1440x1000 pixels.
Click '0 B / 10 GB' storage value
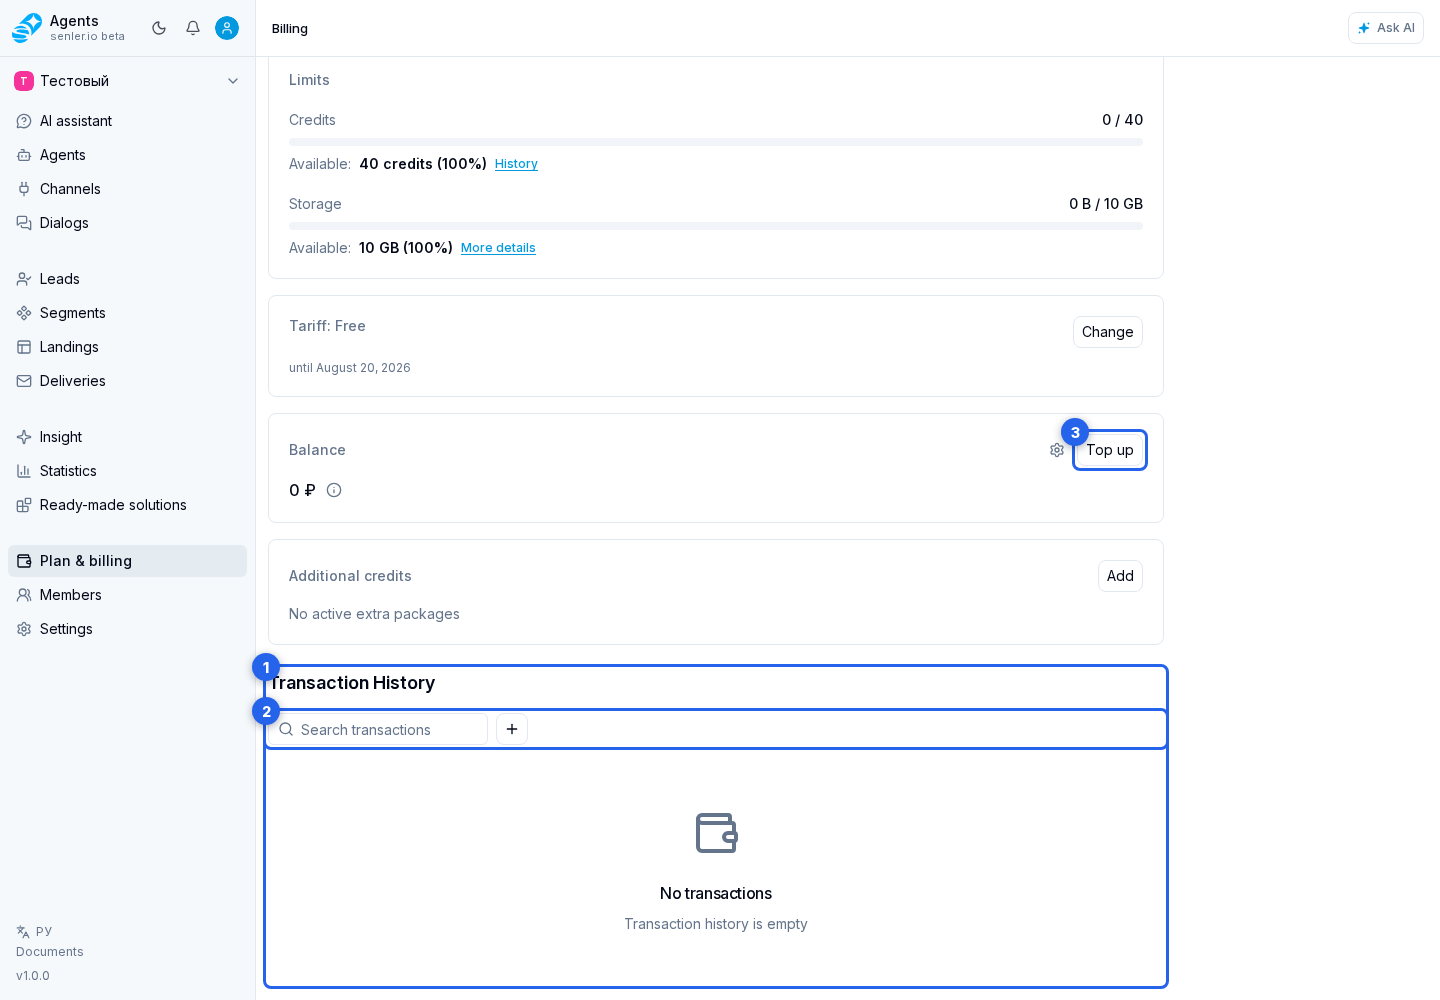point(1106,204)
